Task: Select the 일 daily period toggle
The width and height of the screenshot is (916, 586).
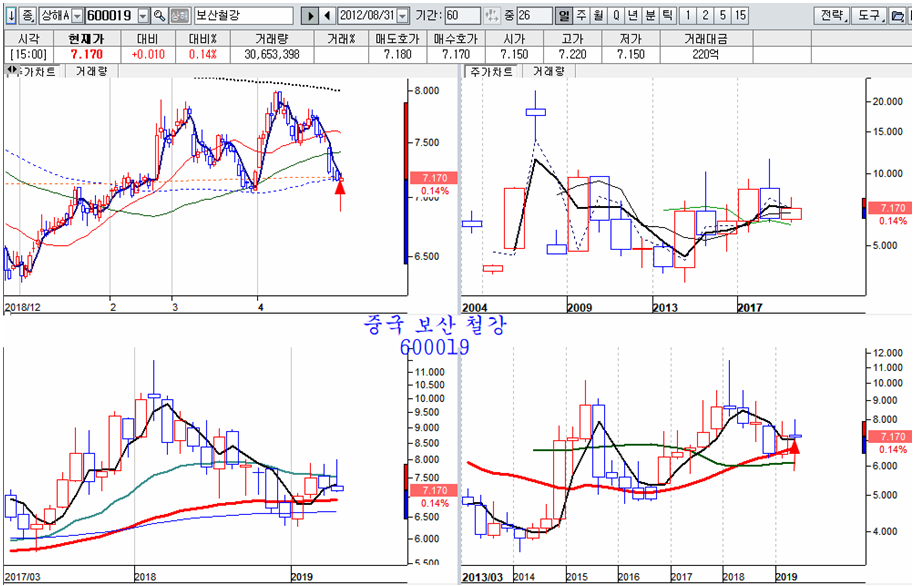Action: [563, 15]
